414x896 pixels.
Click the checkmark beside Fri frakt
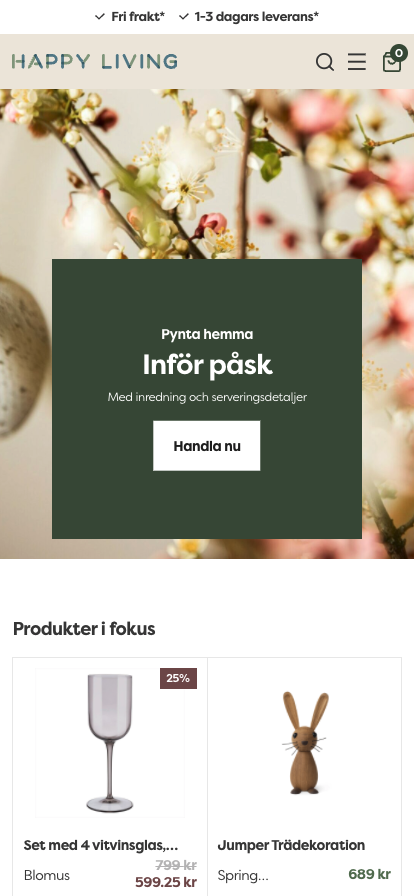click(x=100, y=17)
